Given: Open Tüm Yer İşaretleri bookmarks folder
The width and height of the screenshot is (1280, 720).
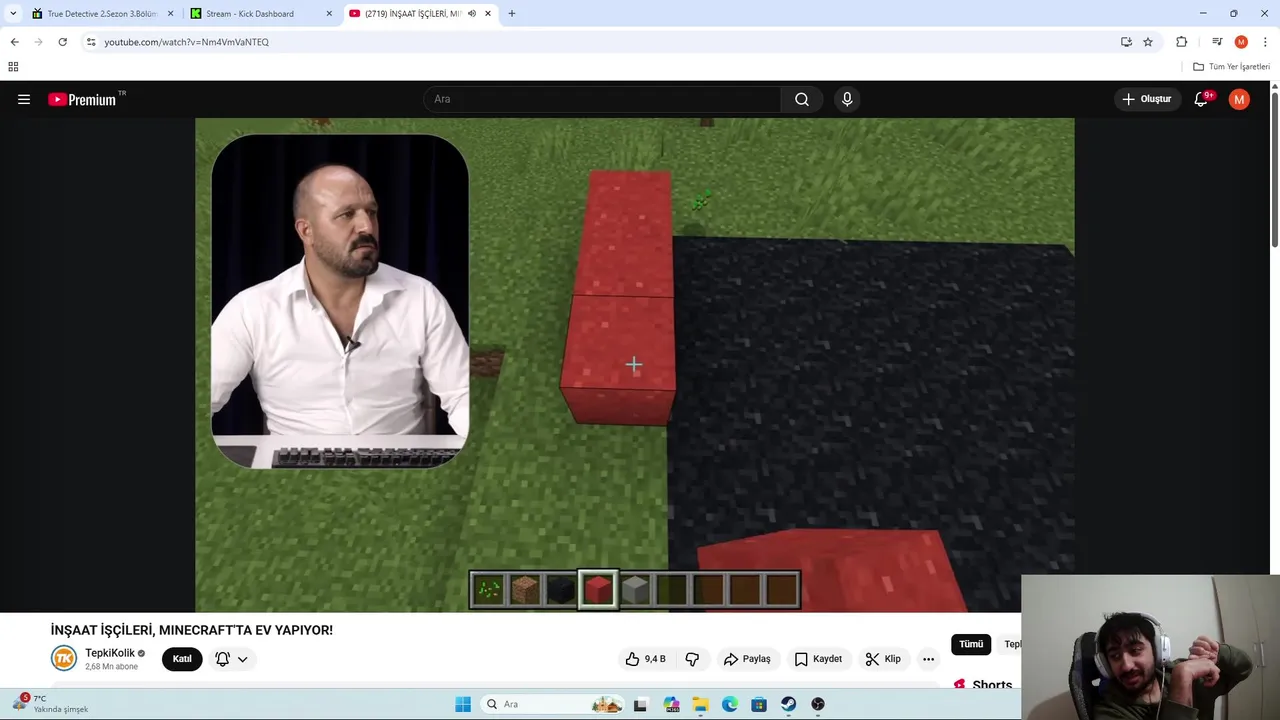Looking at the screenshot, I should (x=1232, y=67).
